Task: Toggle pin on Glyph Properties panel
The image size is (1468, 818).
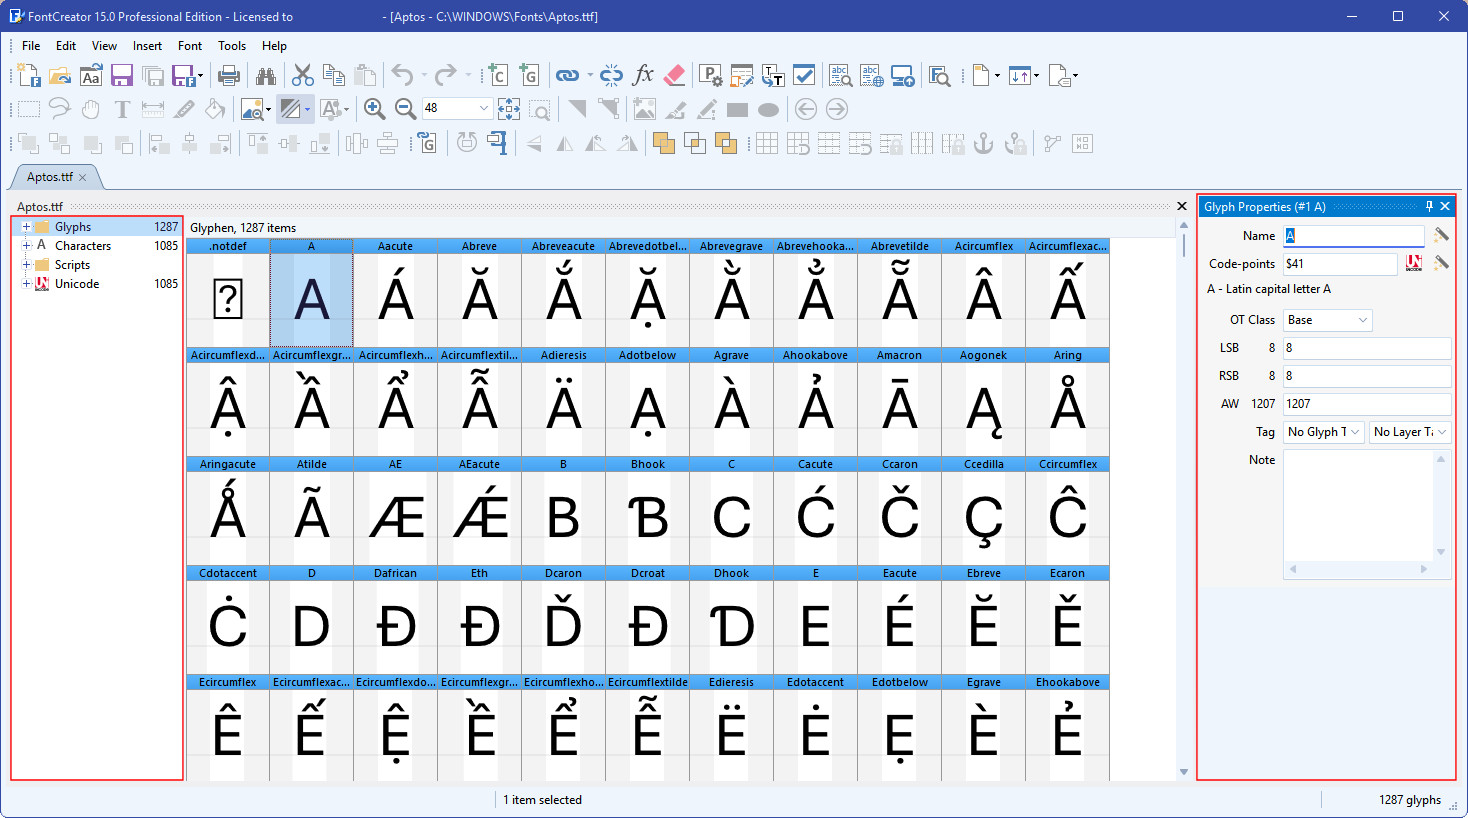Action: 1429,206
